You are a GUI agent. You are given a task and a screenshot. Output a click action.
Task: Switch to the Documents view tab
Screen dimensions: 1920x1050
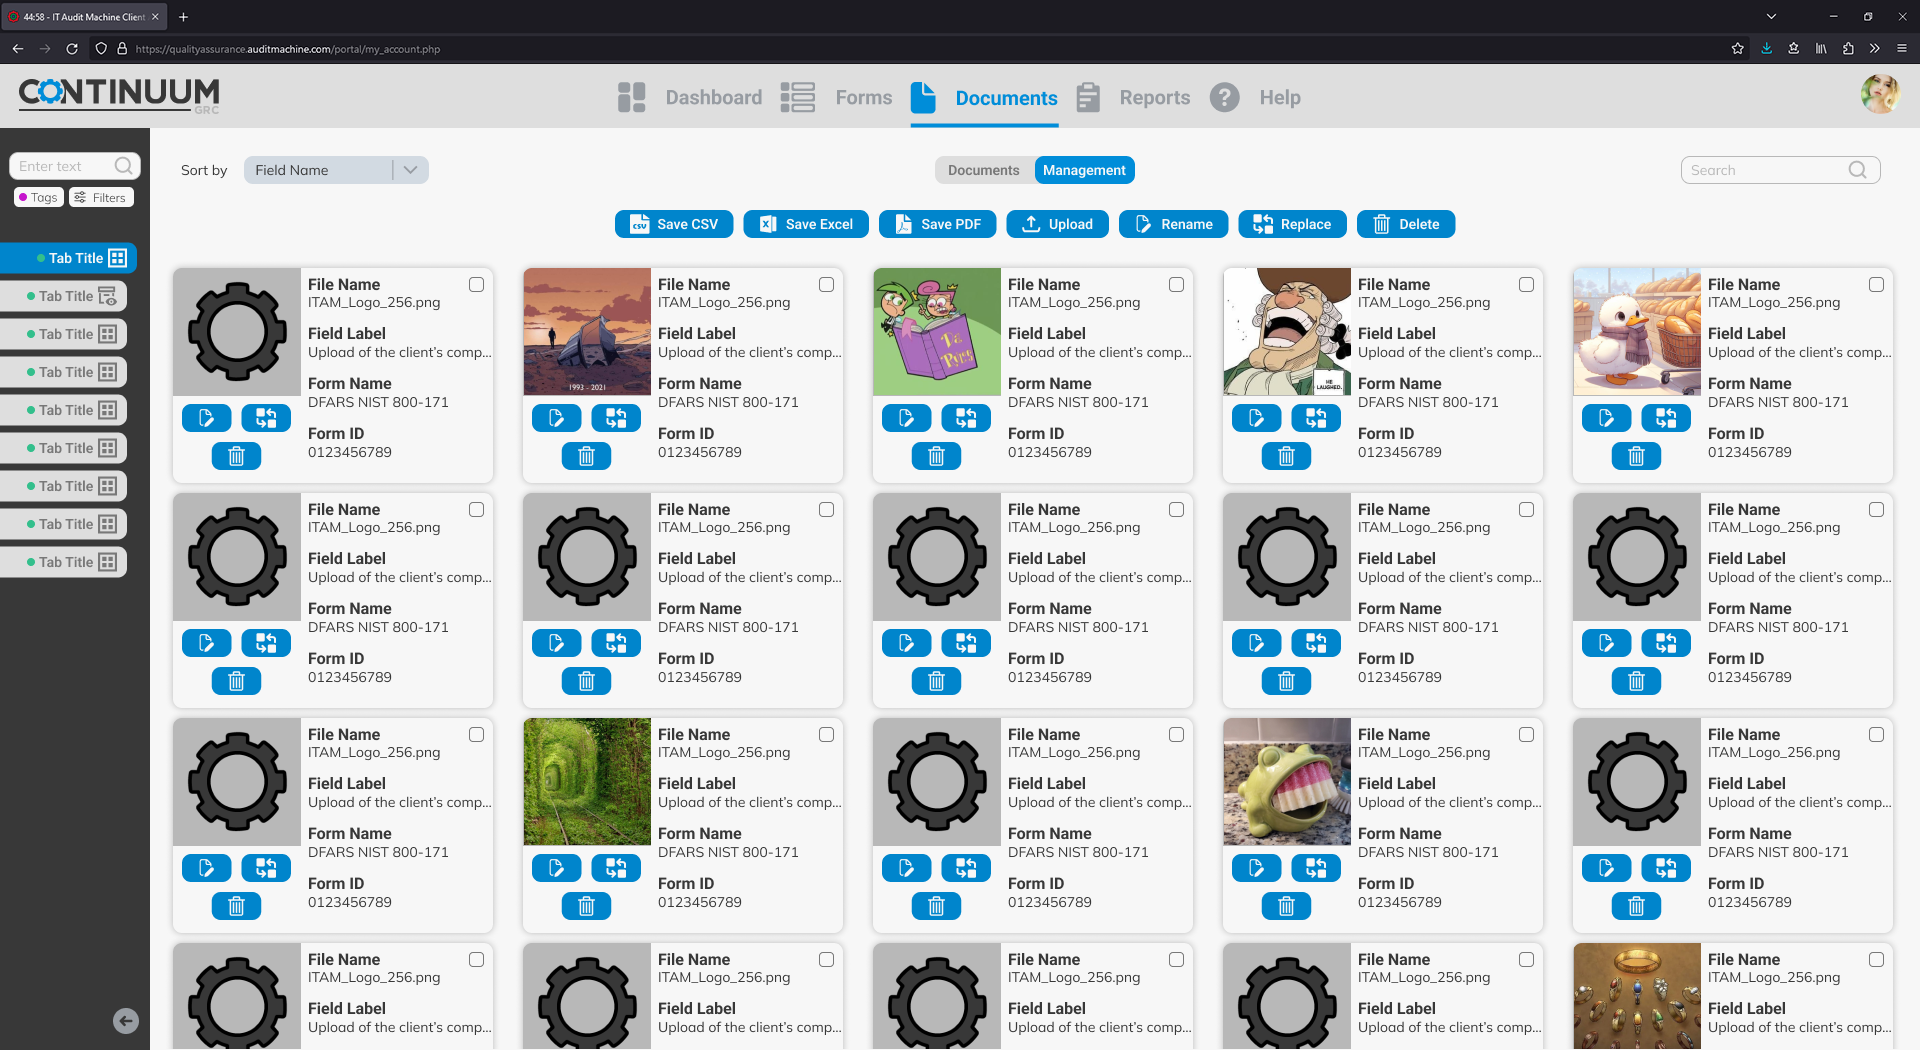click(x=983, y=170)
